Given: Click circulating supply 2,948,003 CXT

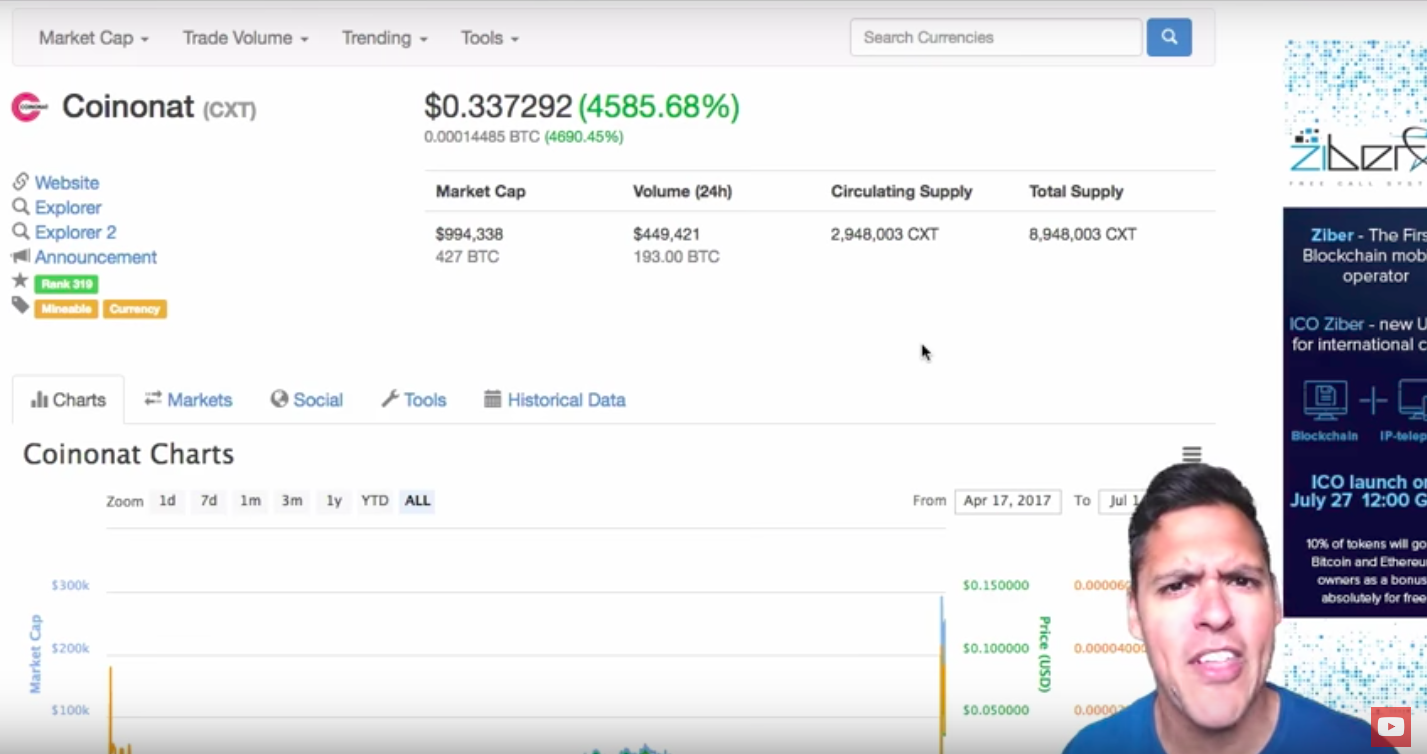Looking at the screenshot, I should (x=884, y=234).
